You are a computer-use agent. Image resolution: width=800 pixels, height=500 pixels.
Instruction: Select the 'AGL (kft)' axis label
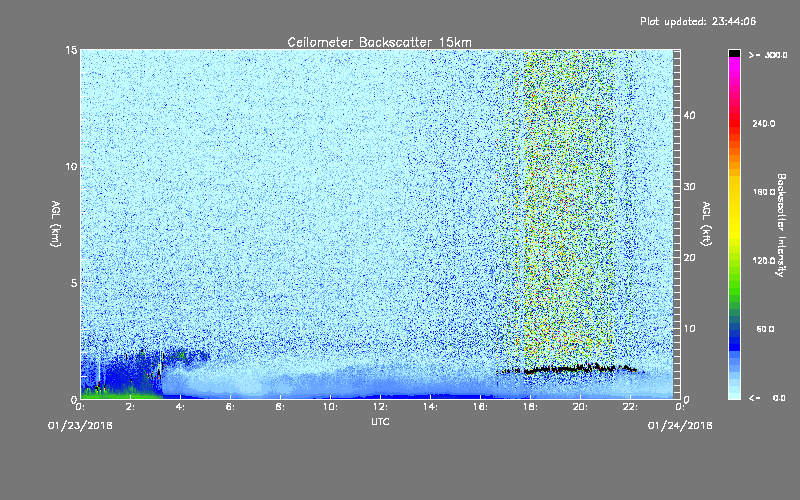click(x=706, y=223)
